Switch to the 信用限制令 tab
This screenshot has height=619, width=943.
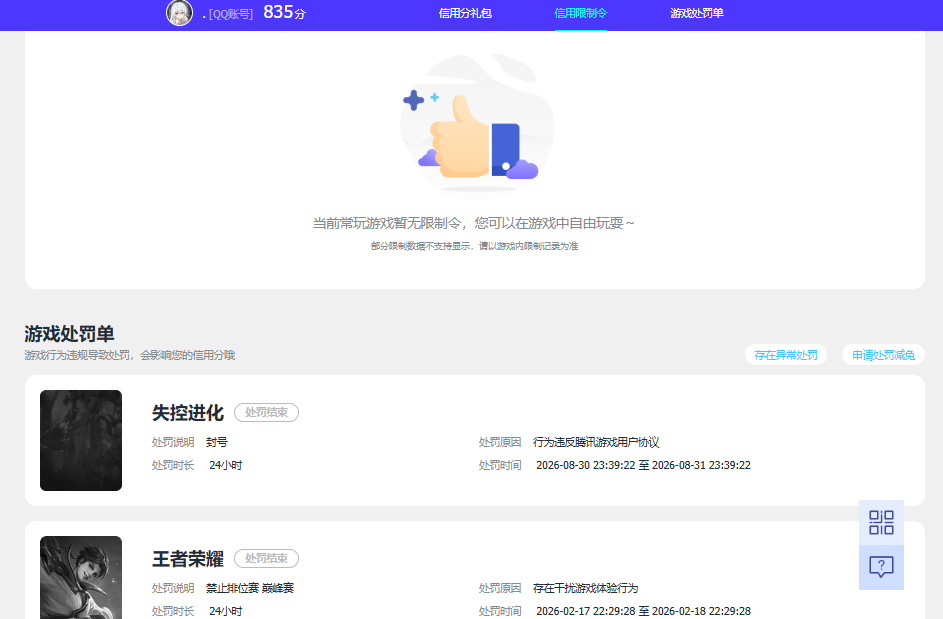point(580,13)
